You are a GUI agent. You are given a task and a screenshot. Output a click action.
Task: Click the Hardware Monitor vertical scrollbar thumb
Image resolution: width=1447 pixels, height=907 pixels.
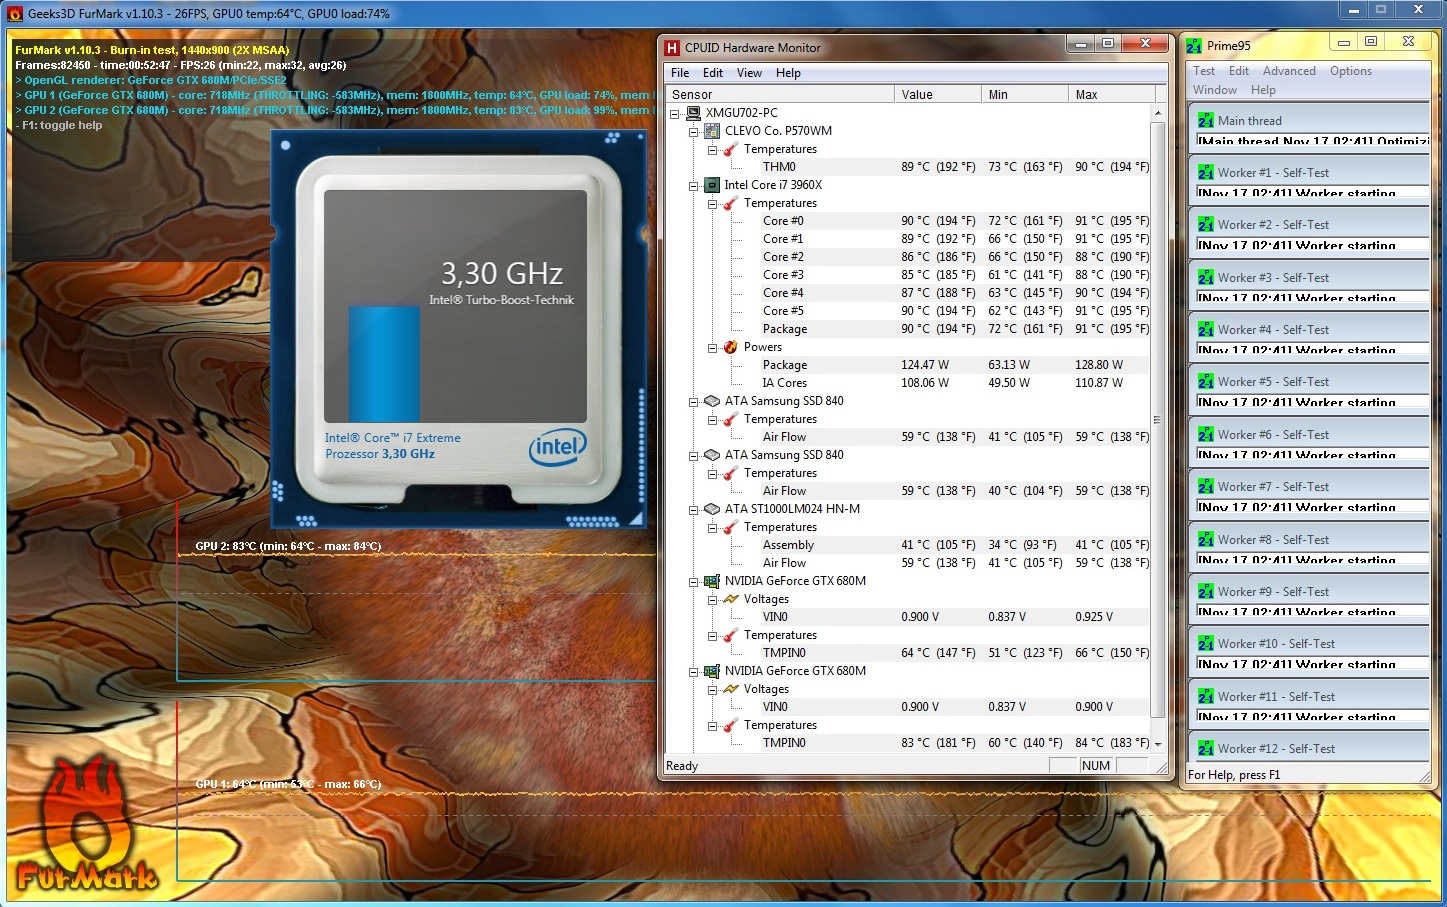[x=1158, y=420]
